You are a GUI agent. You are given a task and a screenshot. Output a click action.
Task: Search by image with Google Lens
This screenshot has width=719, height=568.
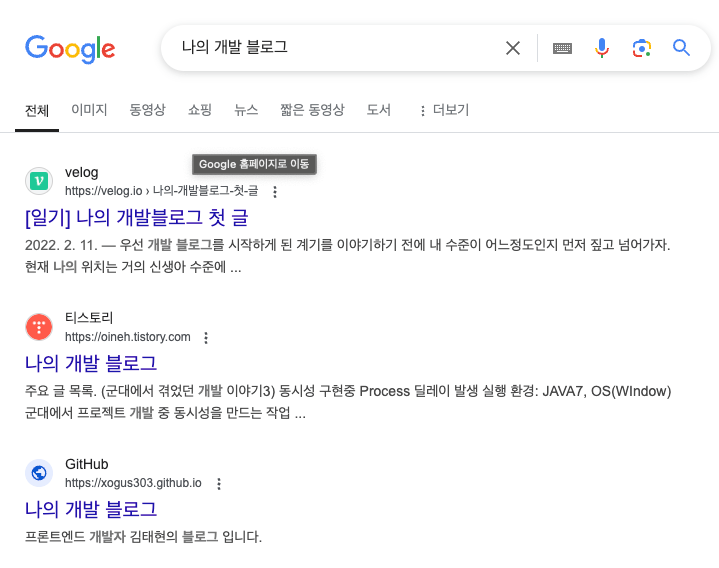[641, 48]
